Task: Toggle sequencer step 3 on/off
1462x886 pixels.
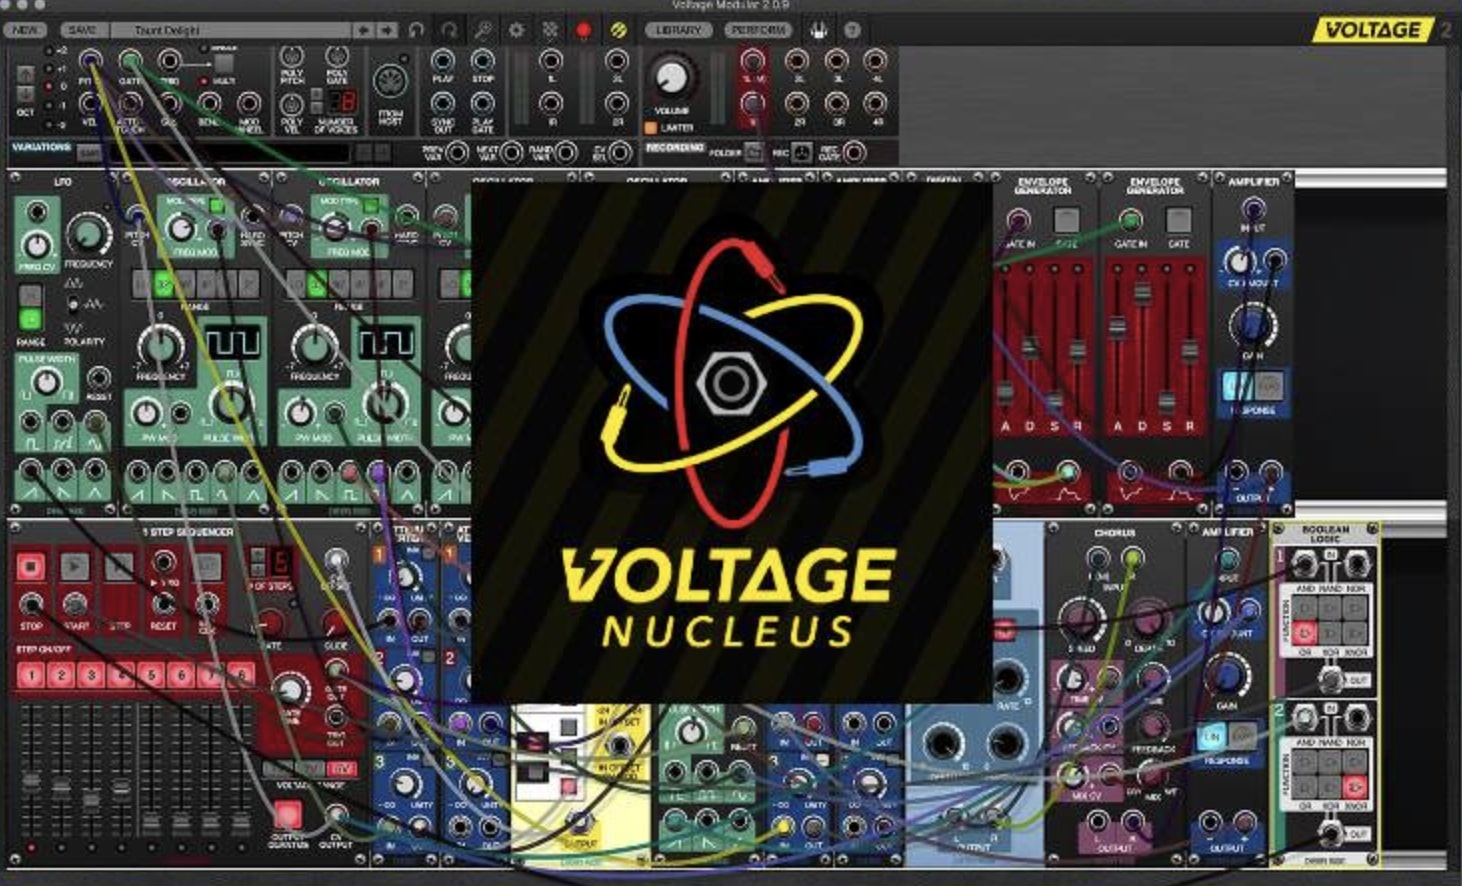Action: [x=91, y=675]
